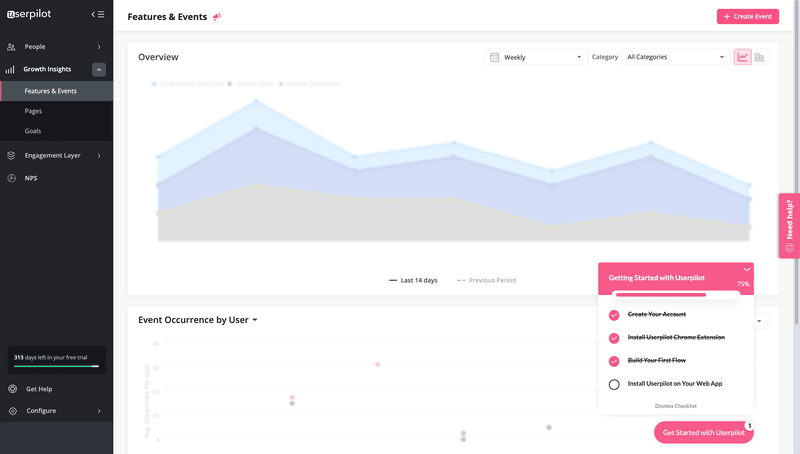The width and height of the screenshot is (800, 454).
Task: Click Get Started with Userpilot button
Action: (x=704, y=433)
